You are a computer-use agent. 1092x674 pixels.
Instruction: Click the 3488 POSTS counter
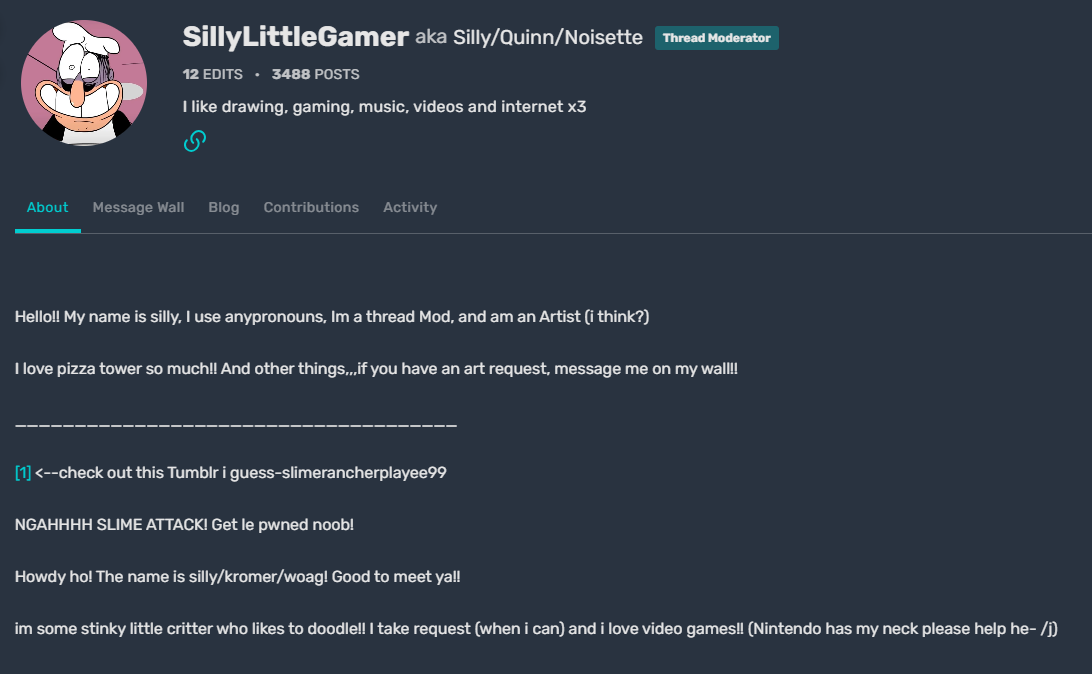pyautogui.click(x=316, y=73)
